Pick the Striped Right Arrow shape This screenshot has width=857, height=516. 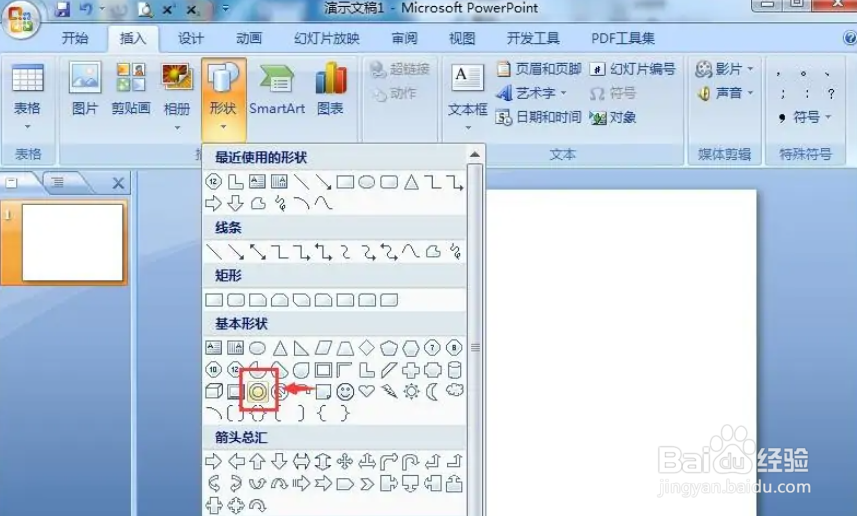tap(301, 484)
